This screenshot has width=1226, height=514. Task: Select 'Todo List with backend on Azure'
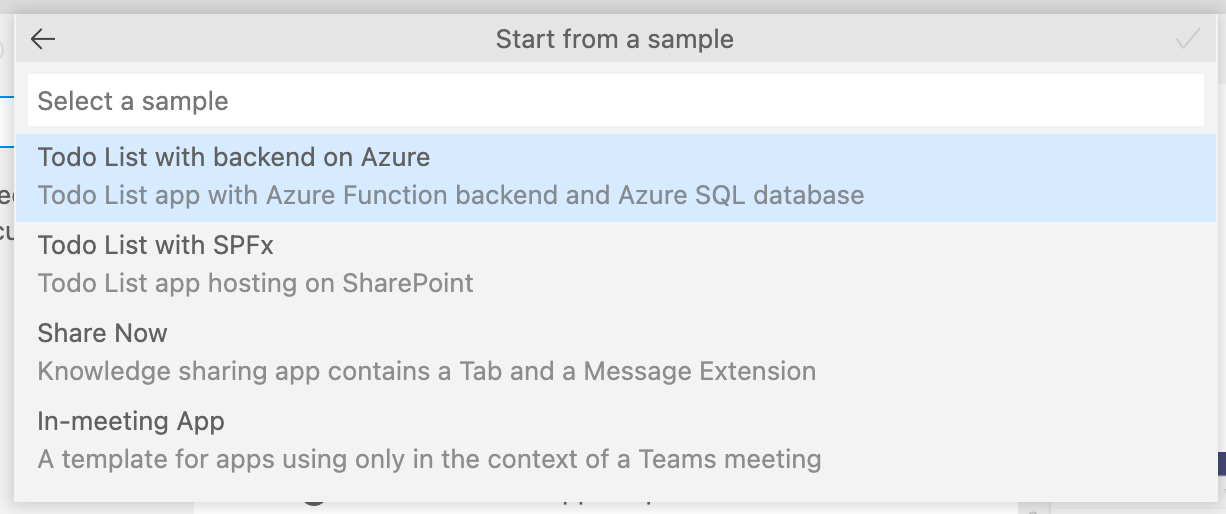click(234, 157)
